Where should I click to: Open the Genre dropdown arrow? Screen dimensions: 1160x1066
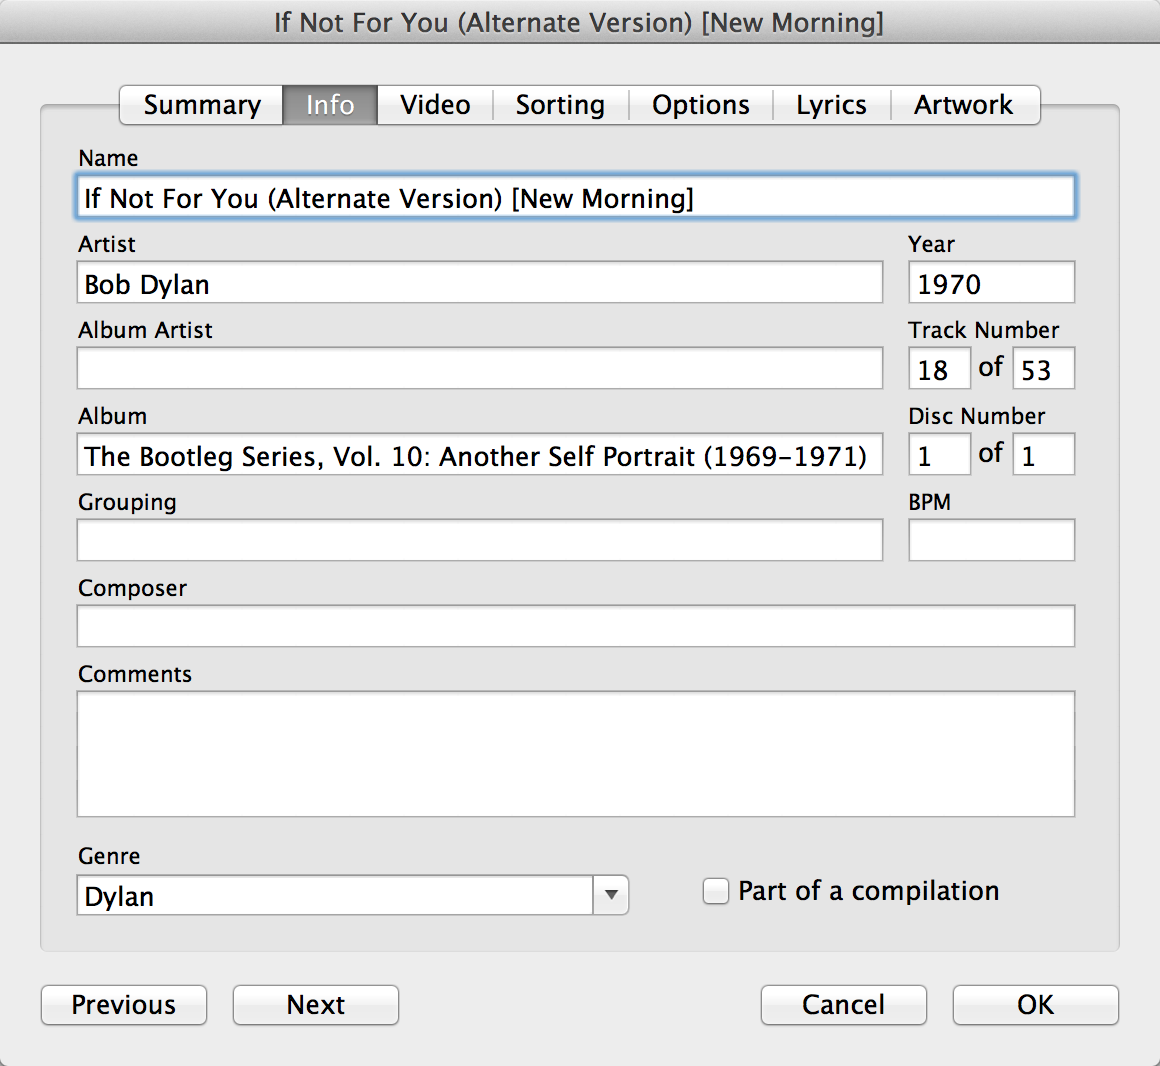pos(611,895)
